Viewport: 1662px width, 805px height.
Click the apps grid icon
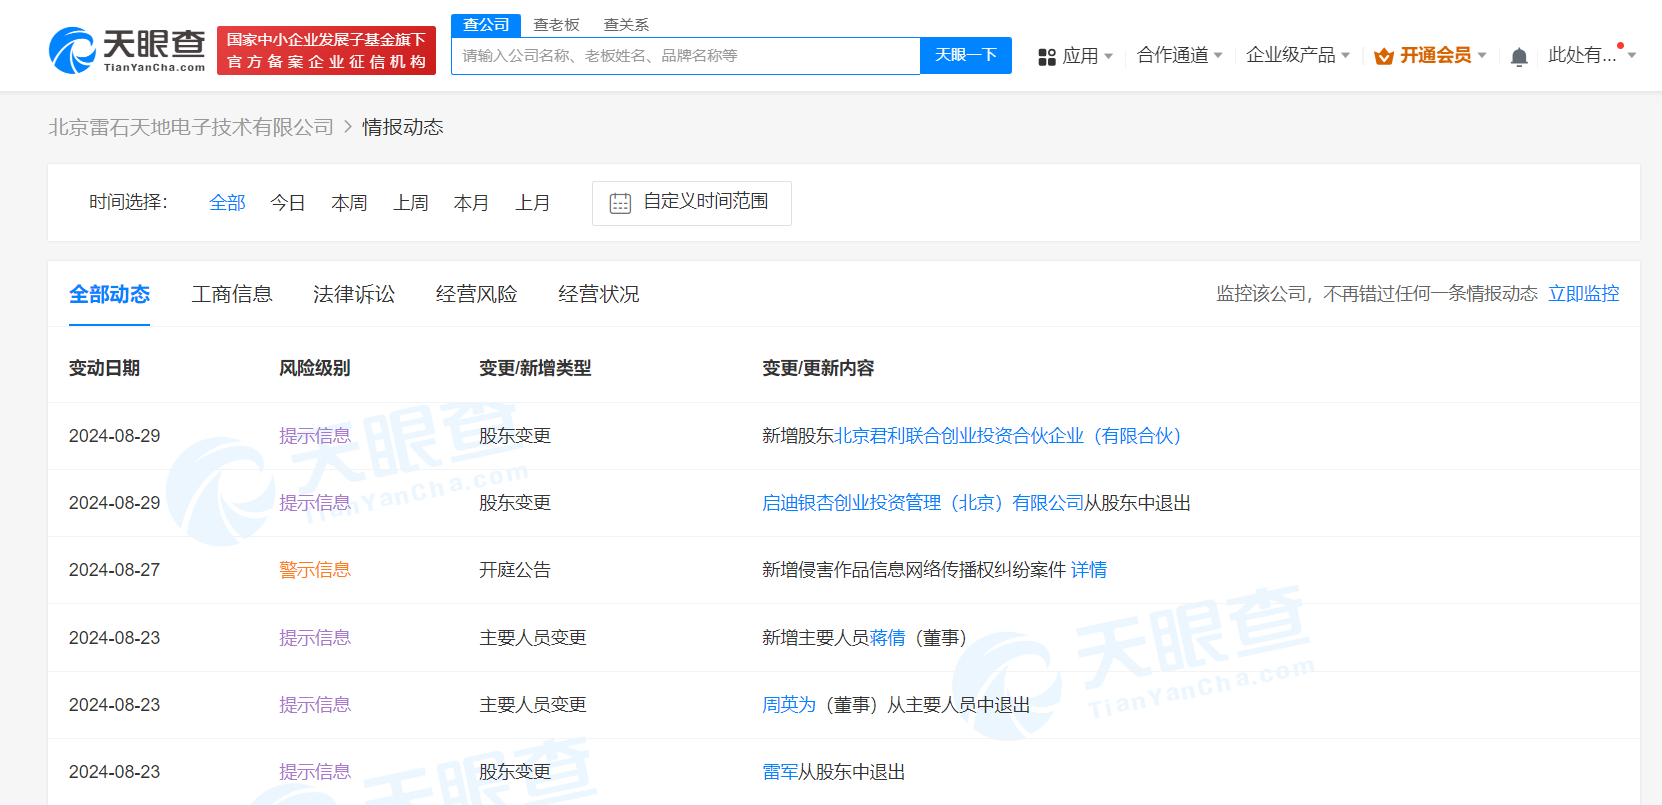click(x=1047, y=57)
